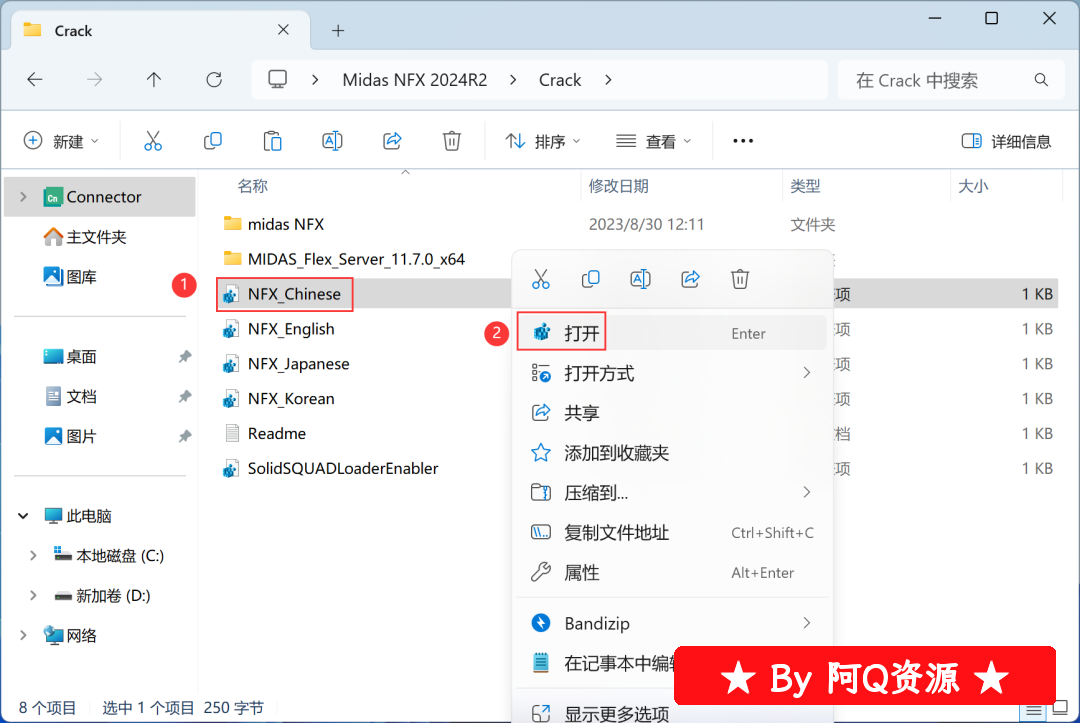Expand the 本地磁盘 (C:) node
1080x723 pixels.
(33, 556)
